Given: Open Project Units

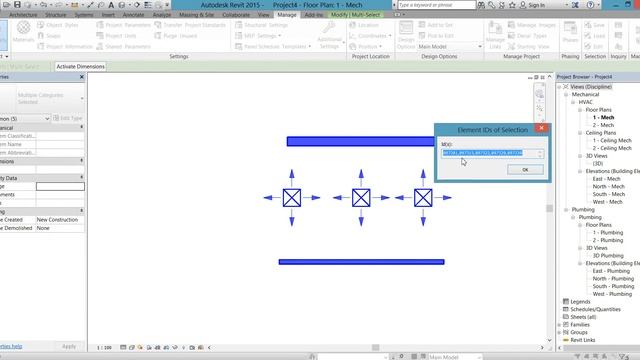Looking at the screenshot, I should click(116, 36).
